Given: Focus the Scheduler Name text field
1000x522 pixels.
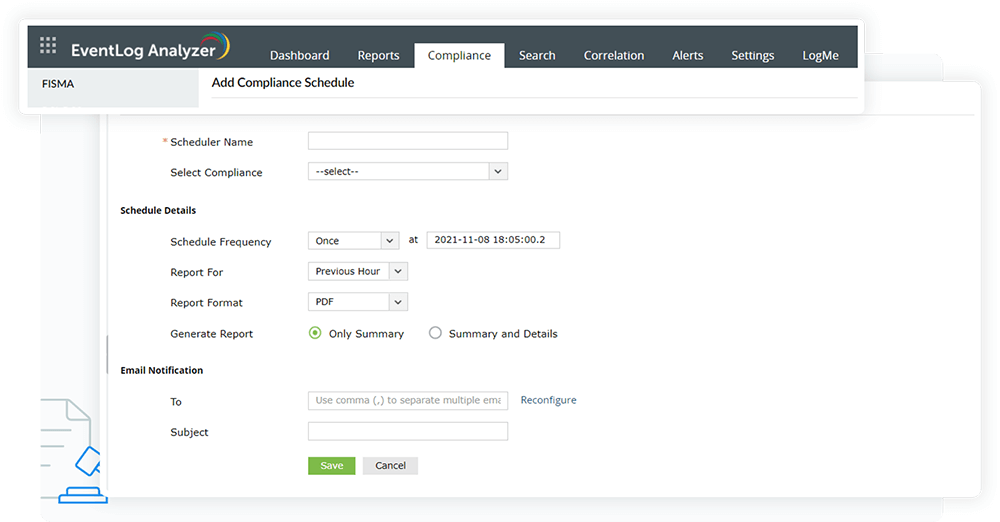Looking at the screenshot, I should (408, 141).
